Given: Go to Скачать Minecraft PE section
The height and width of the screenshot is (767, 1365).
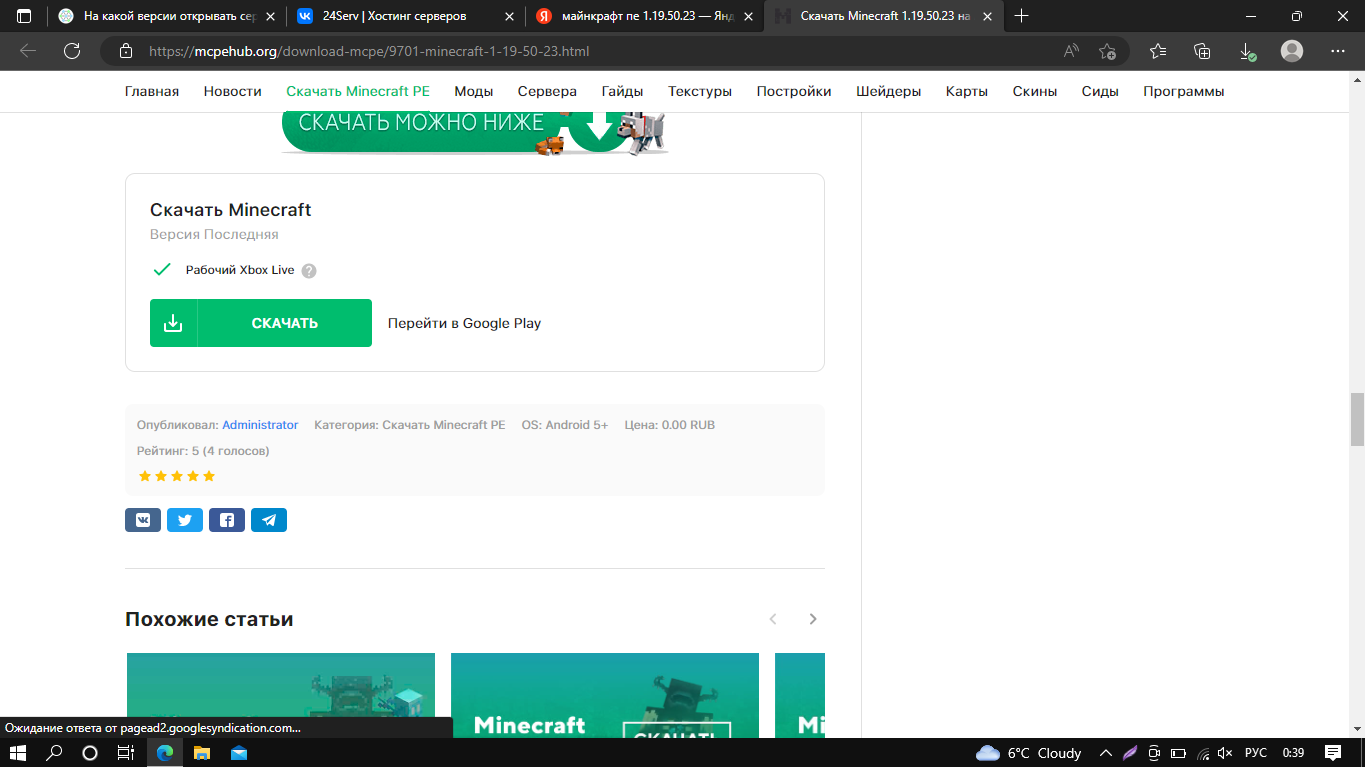Looking at the screenshot, I should click(x=358, y=91).
